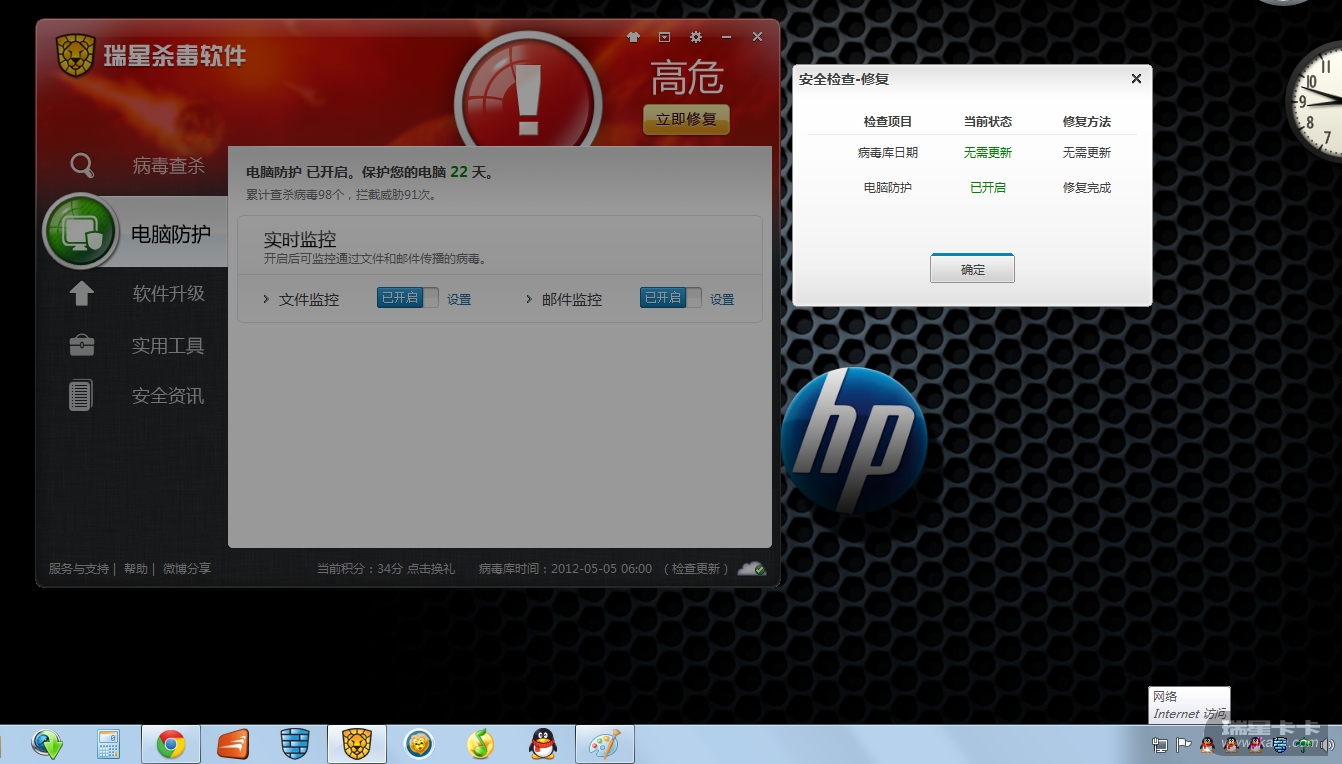The image size is (1342, 764).
Task: Click the network tray icon
Action: pos(1160,745)
